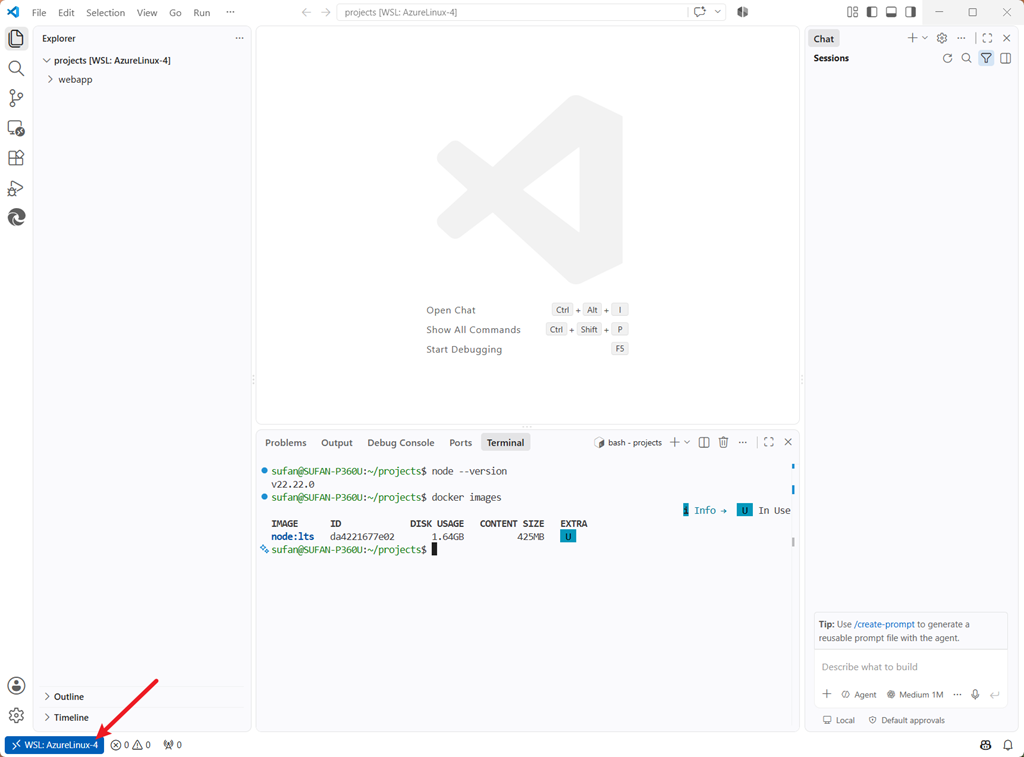Start a new chat with plus icon
The image size is (1024, 757).
click(x=912, y=38)
